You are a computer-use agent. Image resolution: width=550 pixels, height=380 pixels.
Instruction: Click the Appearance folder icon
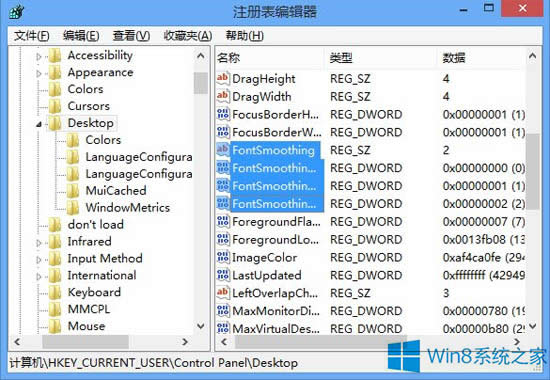tap(55, 72)
